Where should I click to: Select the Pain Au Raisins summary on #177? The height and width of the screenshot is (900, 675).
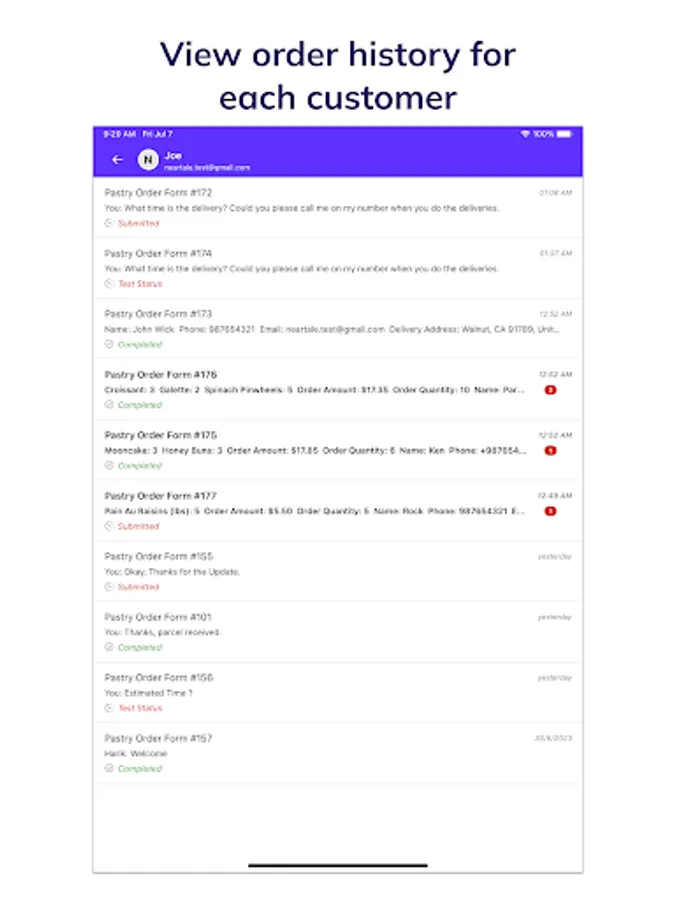pyautogui.click(x=315, y=511)
